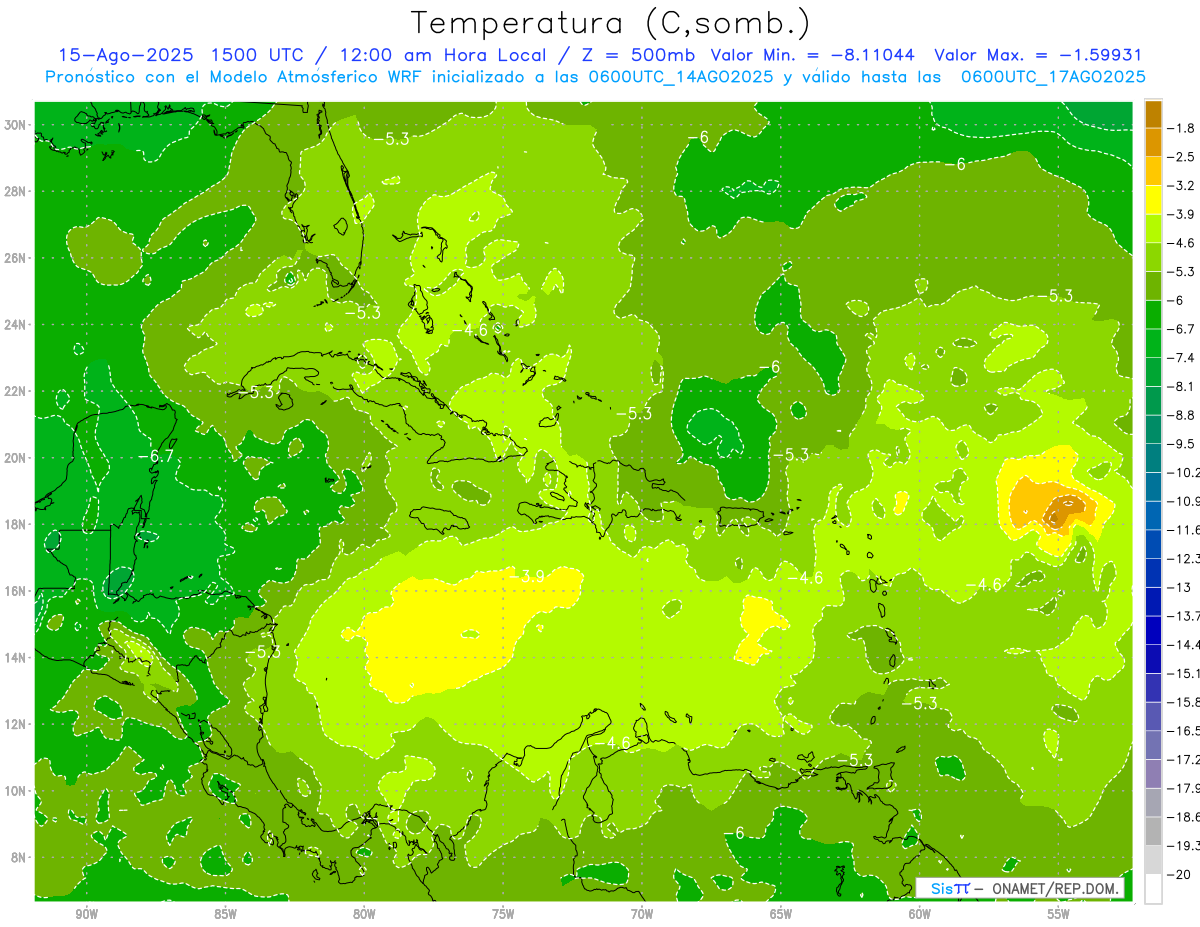Click the "-10.2" colorbar label
The width and height of the screenshot is (1200, 927).
tap(1185, 473)
